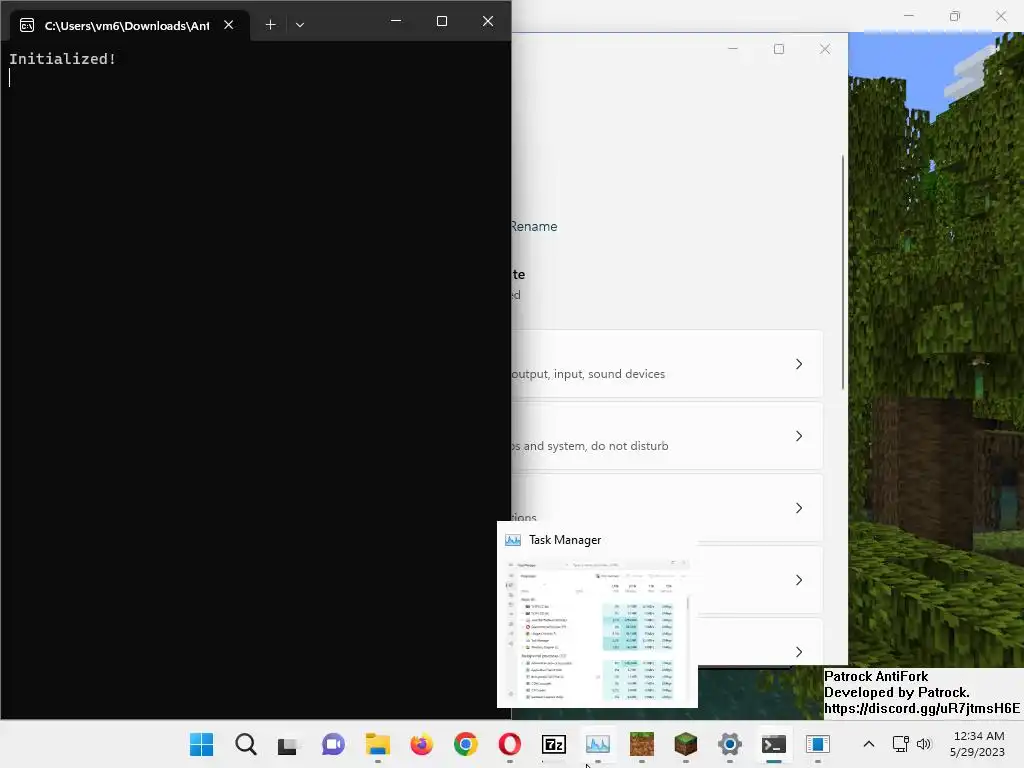Open the bottom Settings row chevron
This screenshot has width=1024, height=768.
coord(799,652)
